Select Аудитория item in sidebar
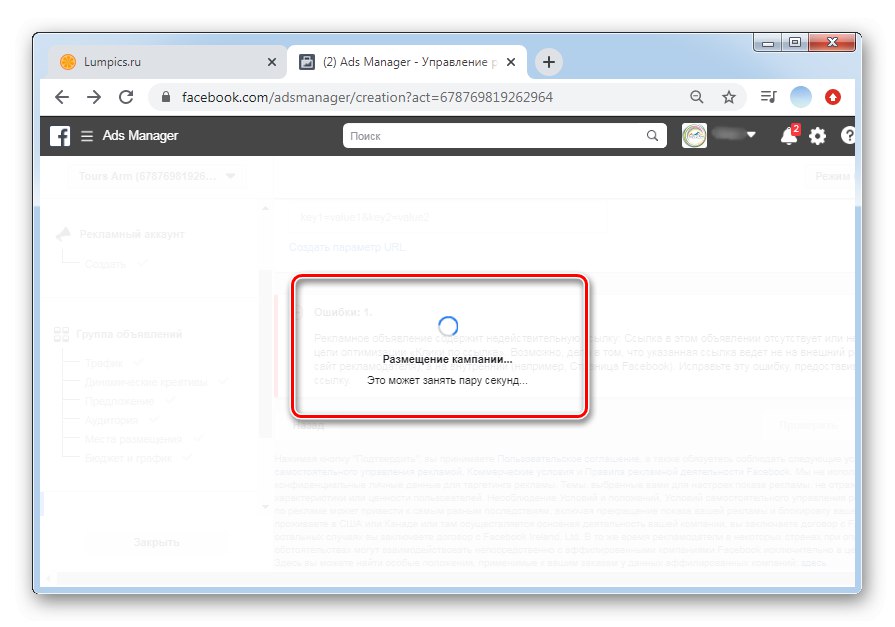Viewport: 895px width, 627px height. 111,420
